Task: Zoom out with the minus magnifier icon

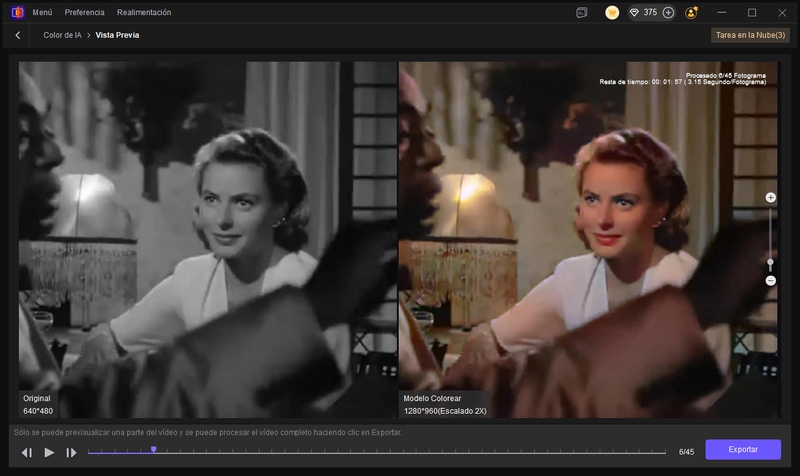Action: [770, 281]
